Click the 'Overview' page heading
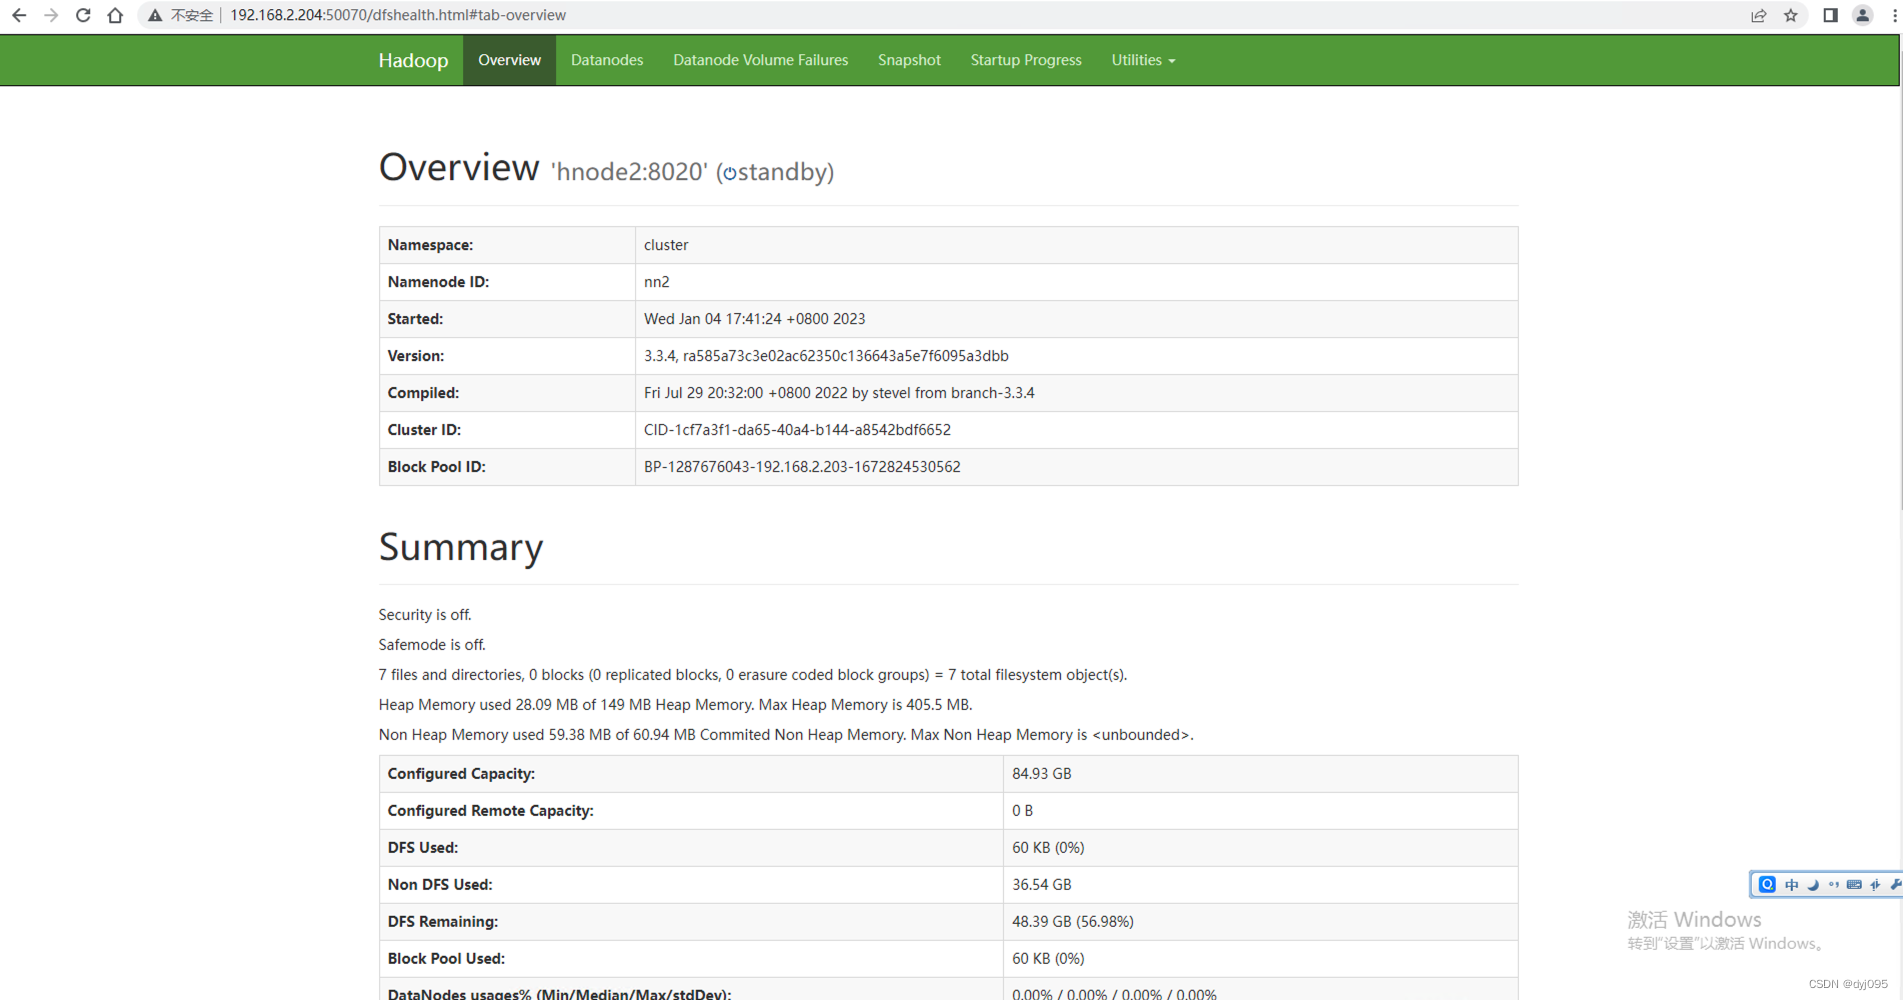 [x=459, y=167]
